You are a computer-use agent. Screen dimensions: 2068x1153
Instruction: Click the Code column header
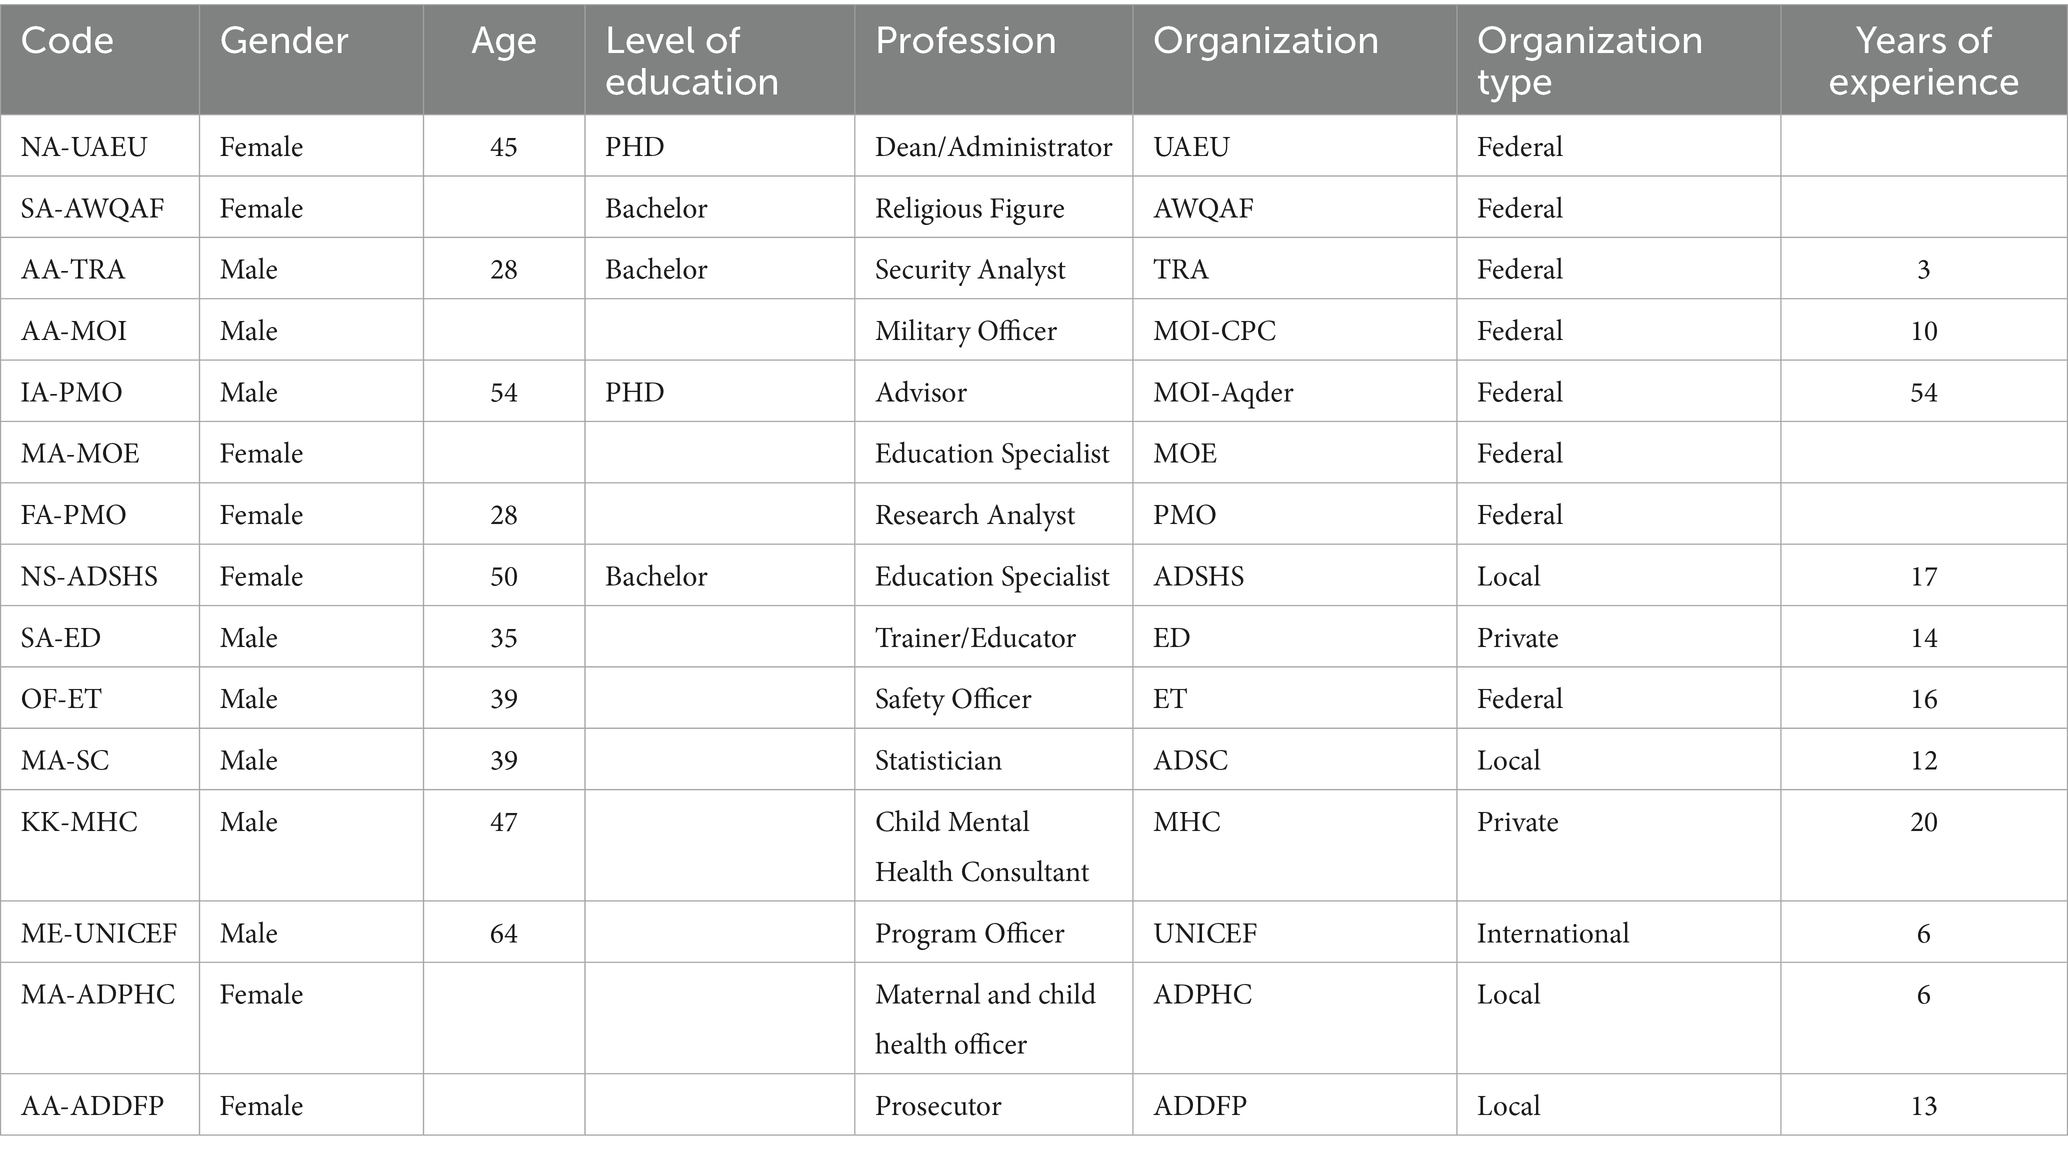point(67,41)
